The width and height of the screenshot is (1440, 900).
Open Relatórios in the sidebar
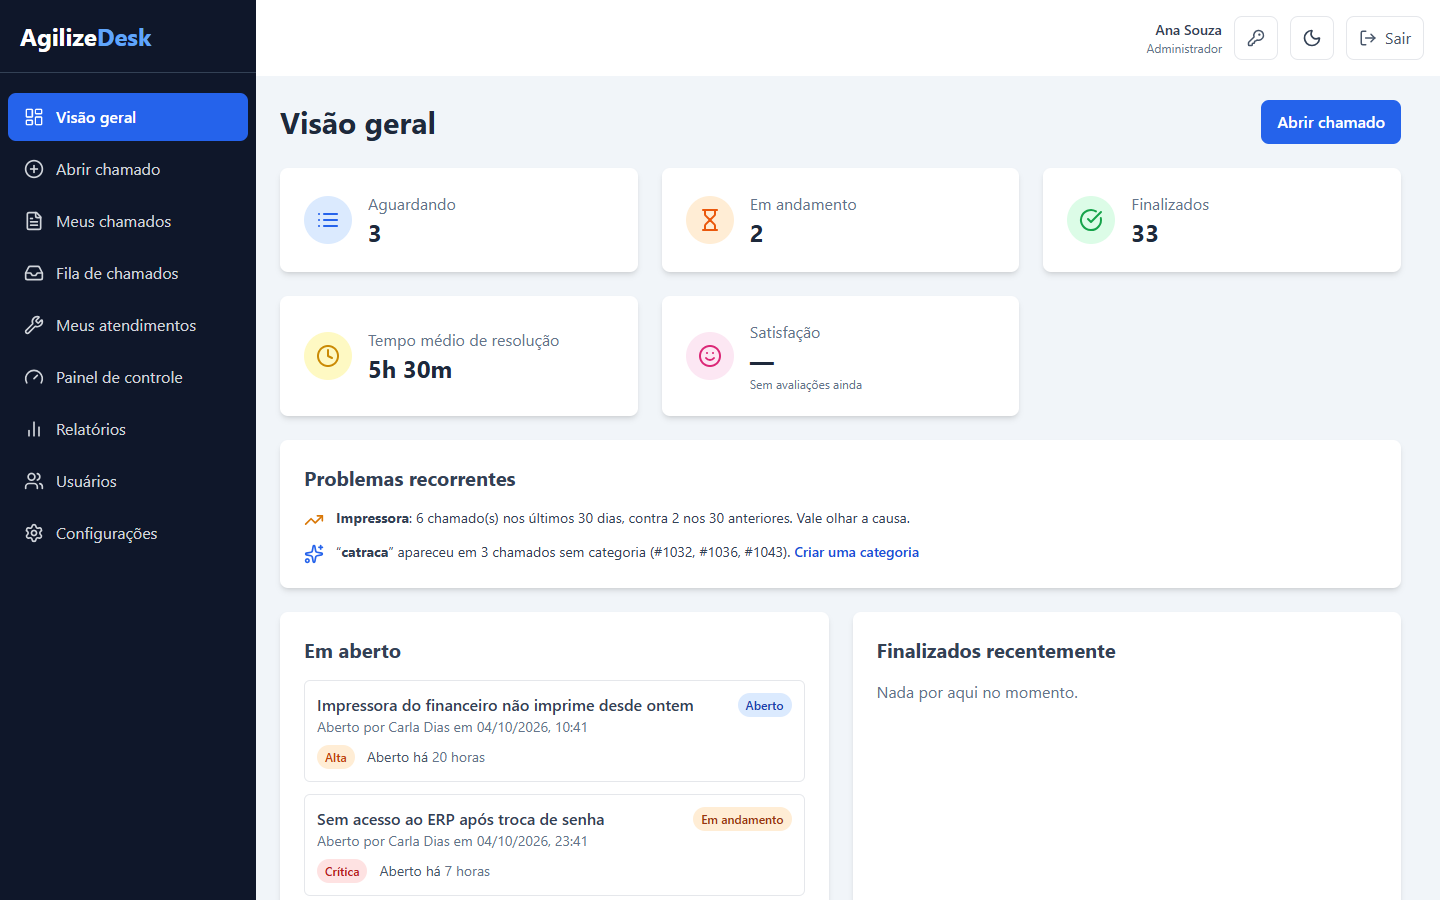coord(128,429)
